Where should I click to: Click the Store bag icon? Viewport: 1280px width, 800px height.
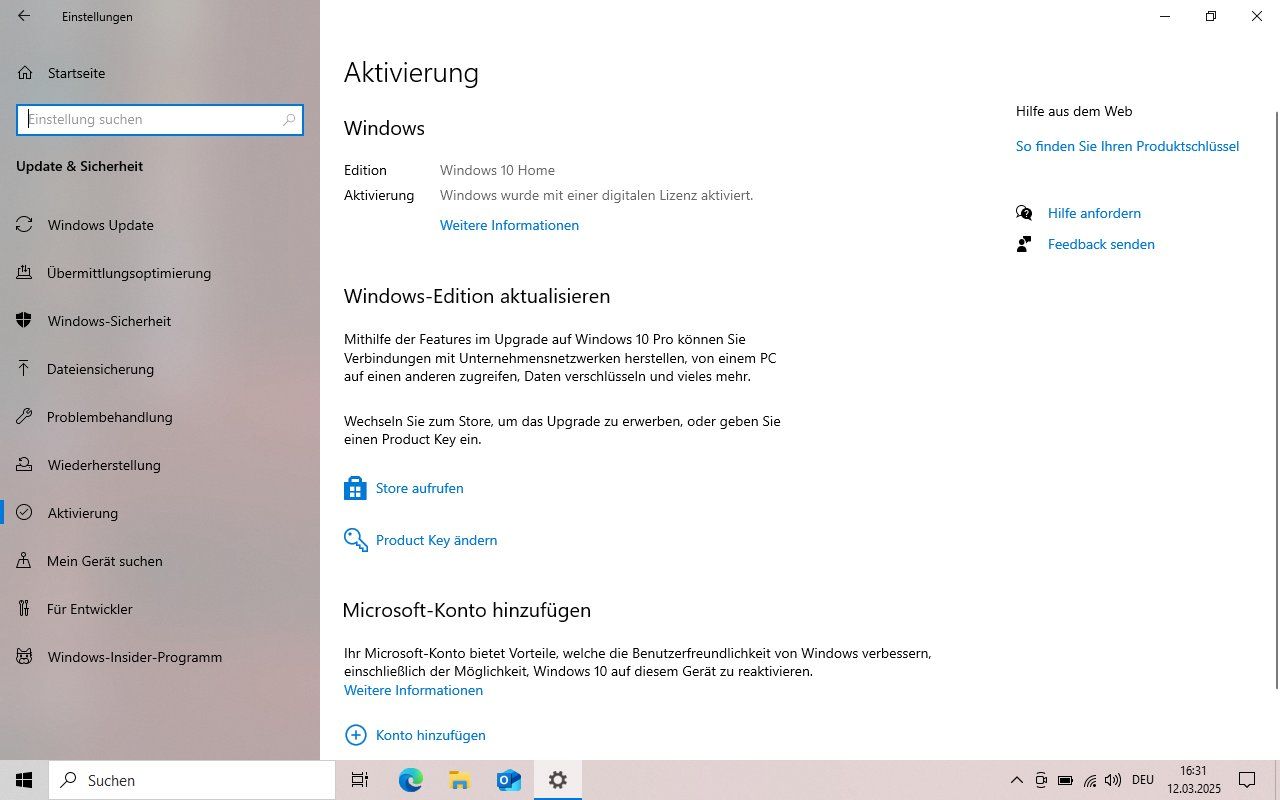[355, 488]
